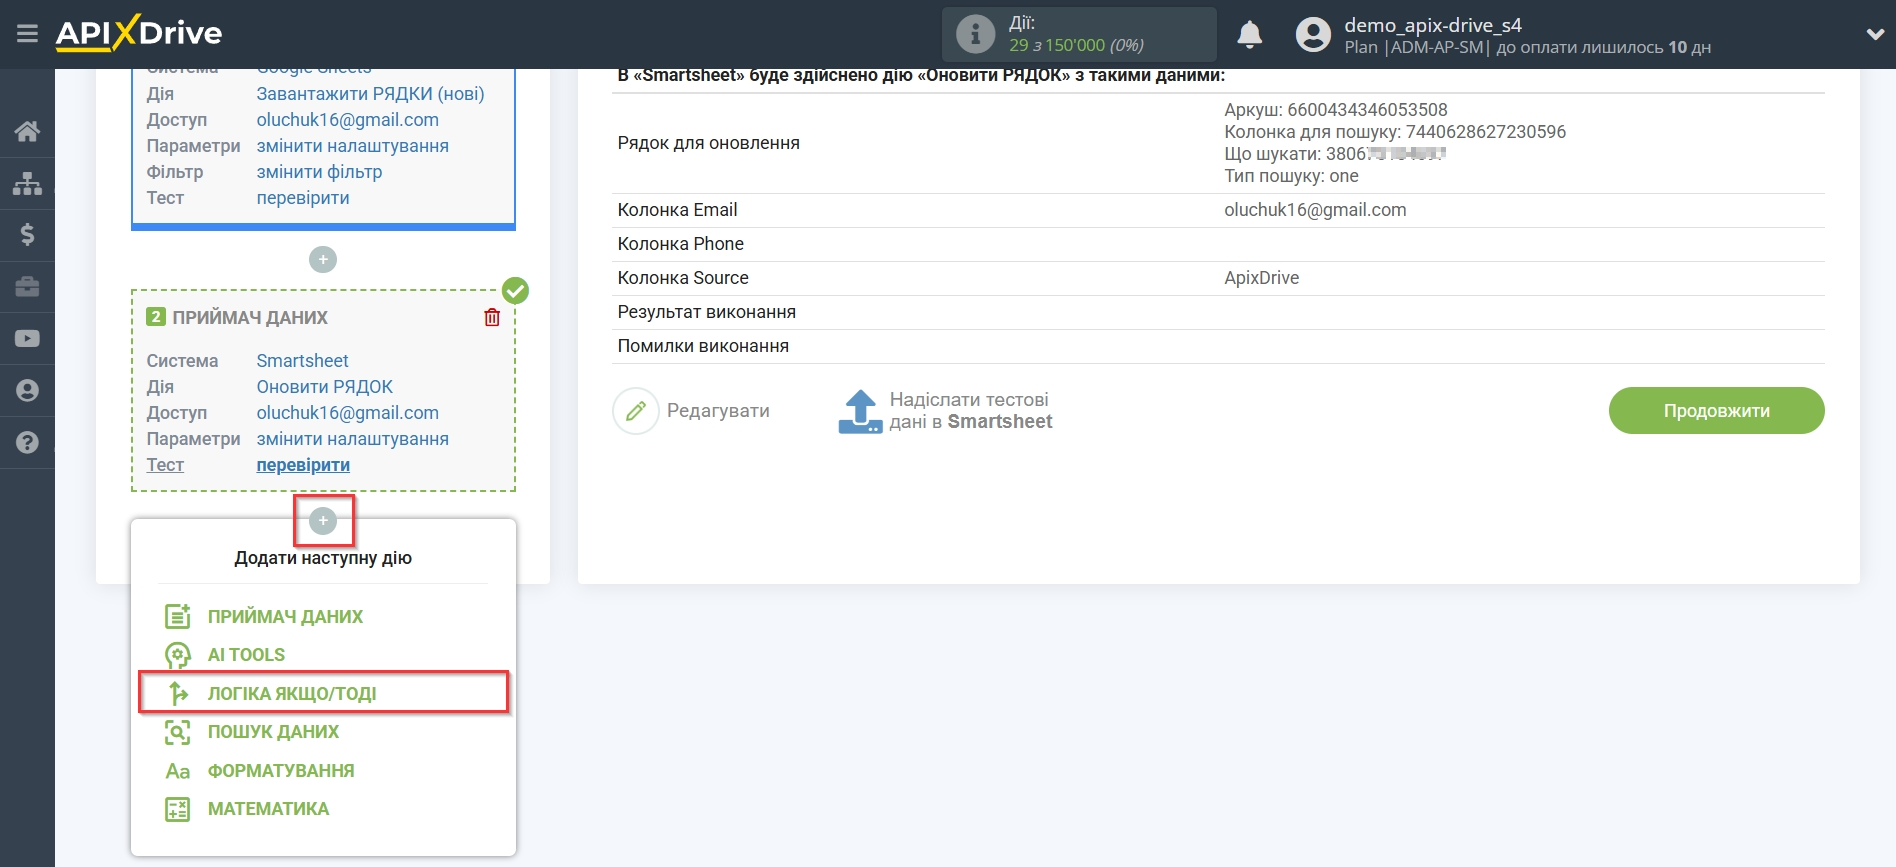Choose AI TOOLS from the add action menu

point(246,655)
